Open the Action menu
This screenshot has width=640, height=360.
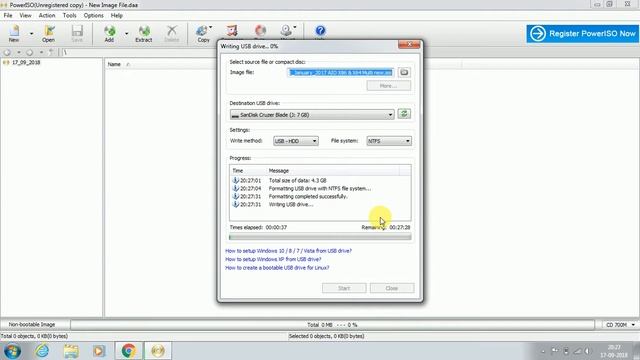click(47, 16)
